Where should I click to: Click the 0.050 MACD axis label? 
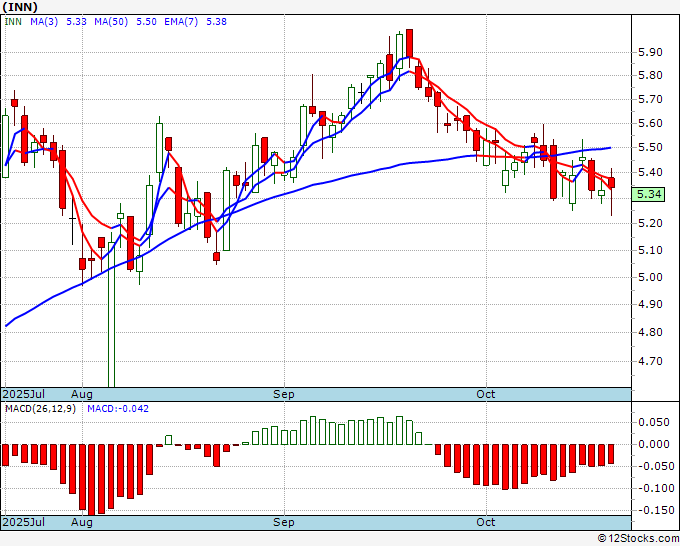654,422
